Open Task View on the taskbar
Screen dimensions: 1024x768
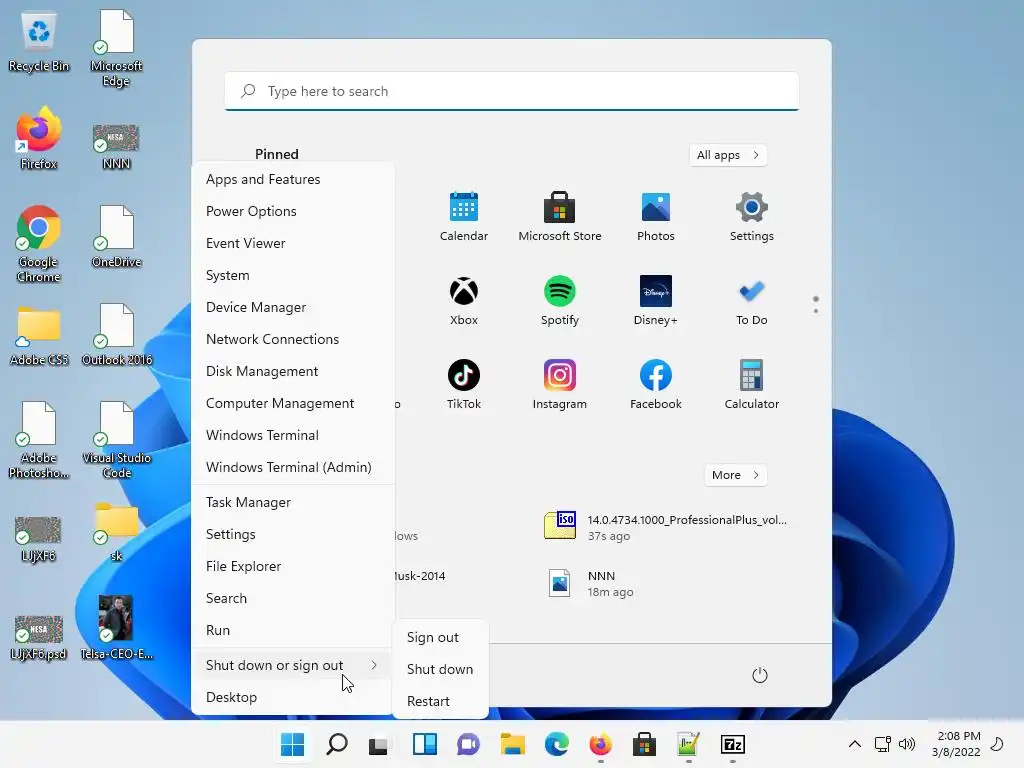pos(379,744)
